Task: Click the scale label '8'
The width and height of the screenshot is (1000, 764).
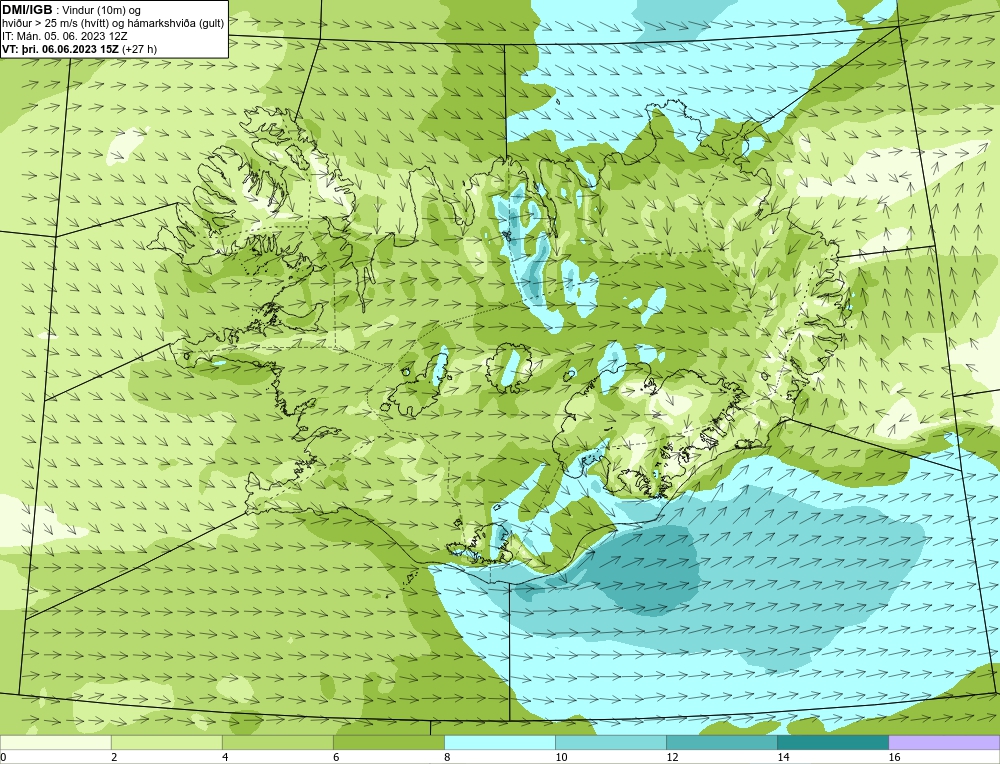Action: pos(447,757)
